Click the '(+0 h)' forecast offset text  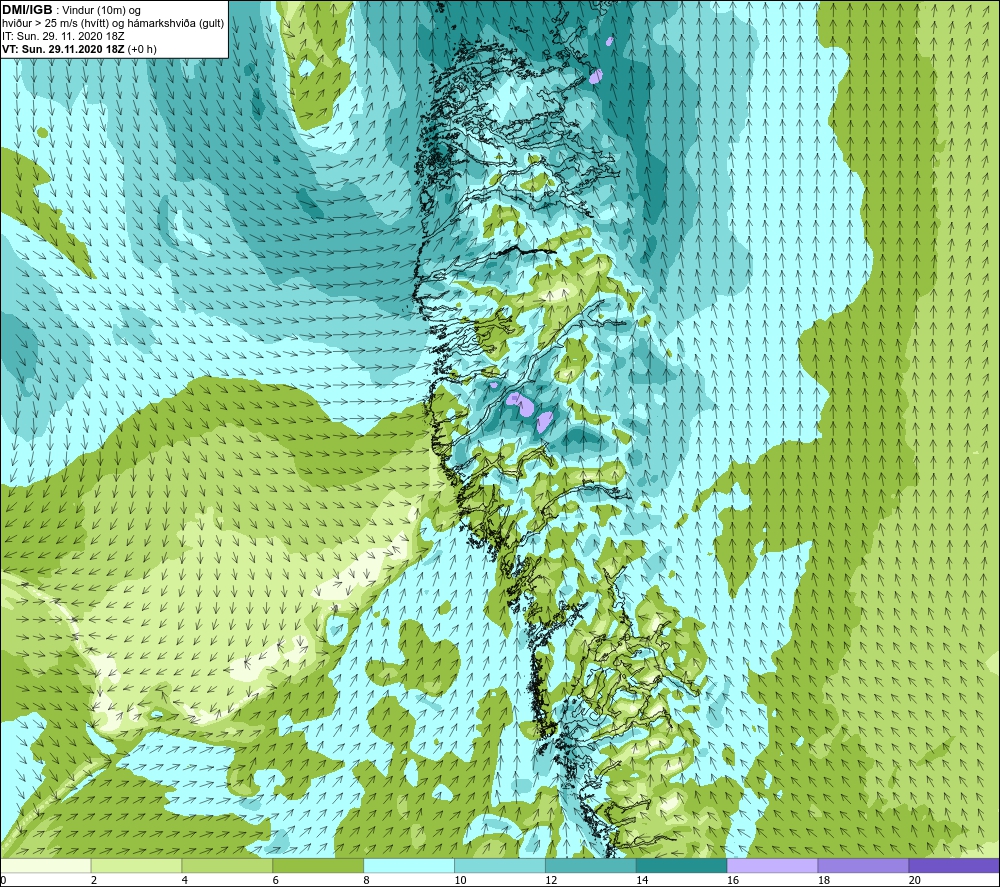point(142,49)
